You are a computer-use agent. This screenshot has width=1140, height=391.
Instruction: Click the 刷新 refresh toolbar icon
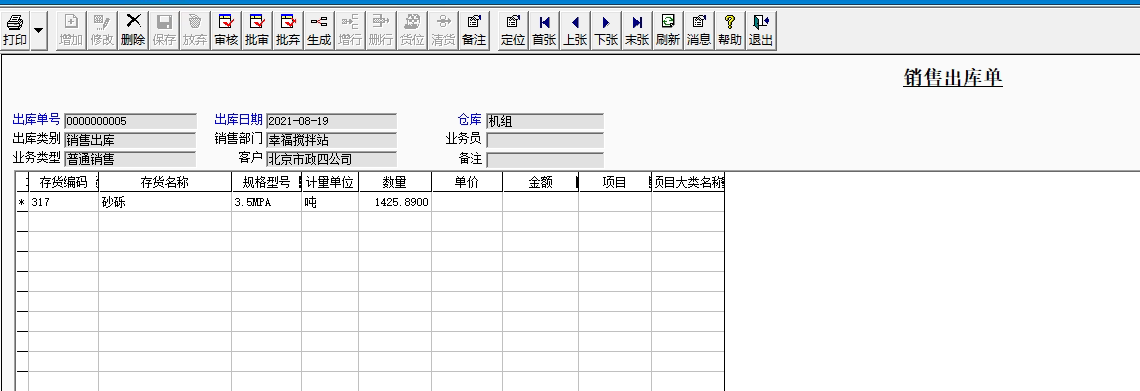point(667,31)
